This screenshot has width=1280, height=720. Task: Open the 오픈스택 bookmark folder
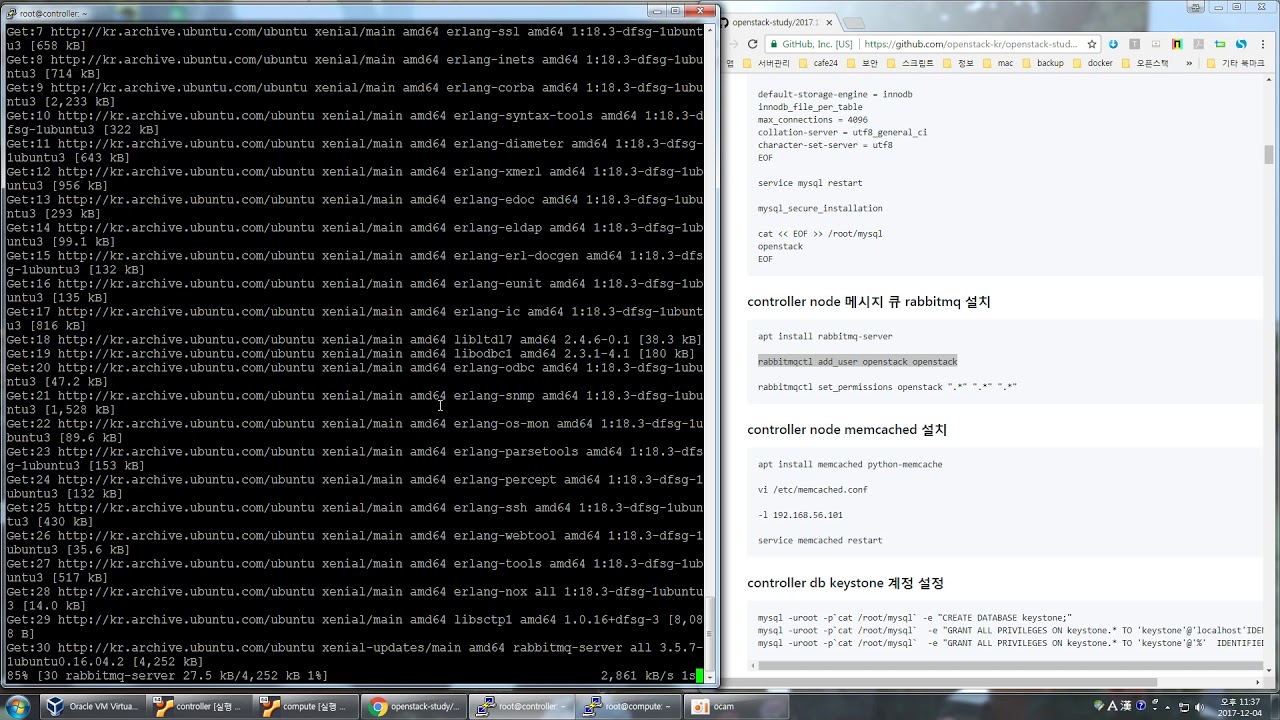point(1145,63)
